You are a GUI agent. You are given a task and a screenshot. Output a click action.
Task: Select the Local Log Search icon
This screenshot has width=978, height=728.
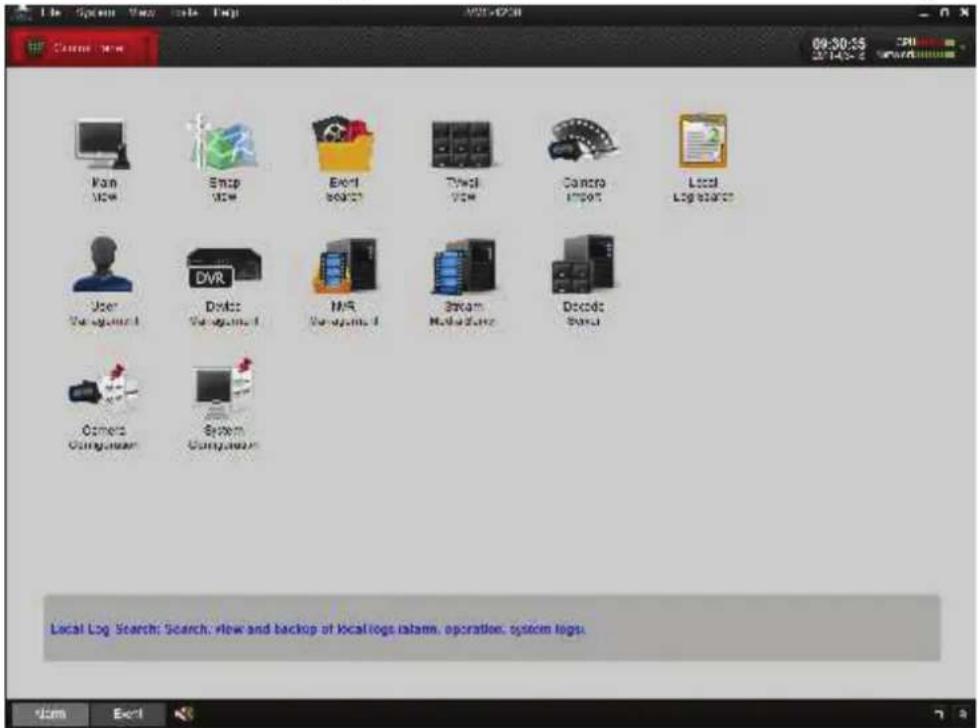click(702, 141)
